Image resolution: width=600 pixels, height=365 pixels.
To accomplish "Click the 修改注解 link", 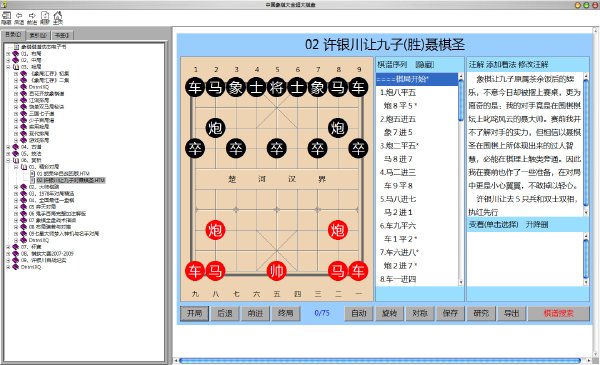I will pos(533,64).
